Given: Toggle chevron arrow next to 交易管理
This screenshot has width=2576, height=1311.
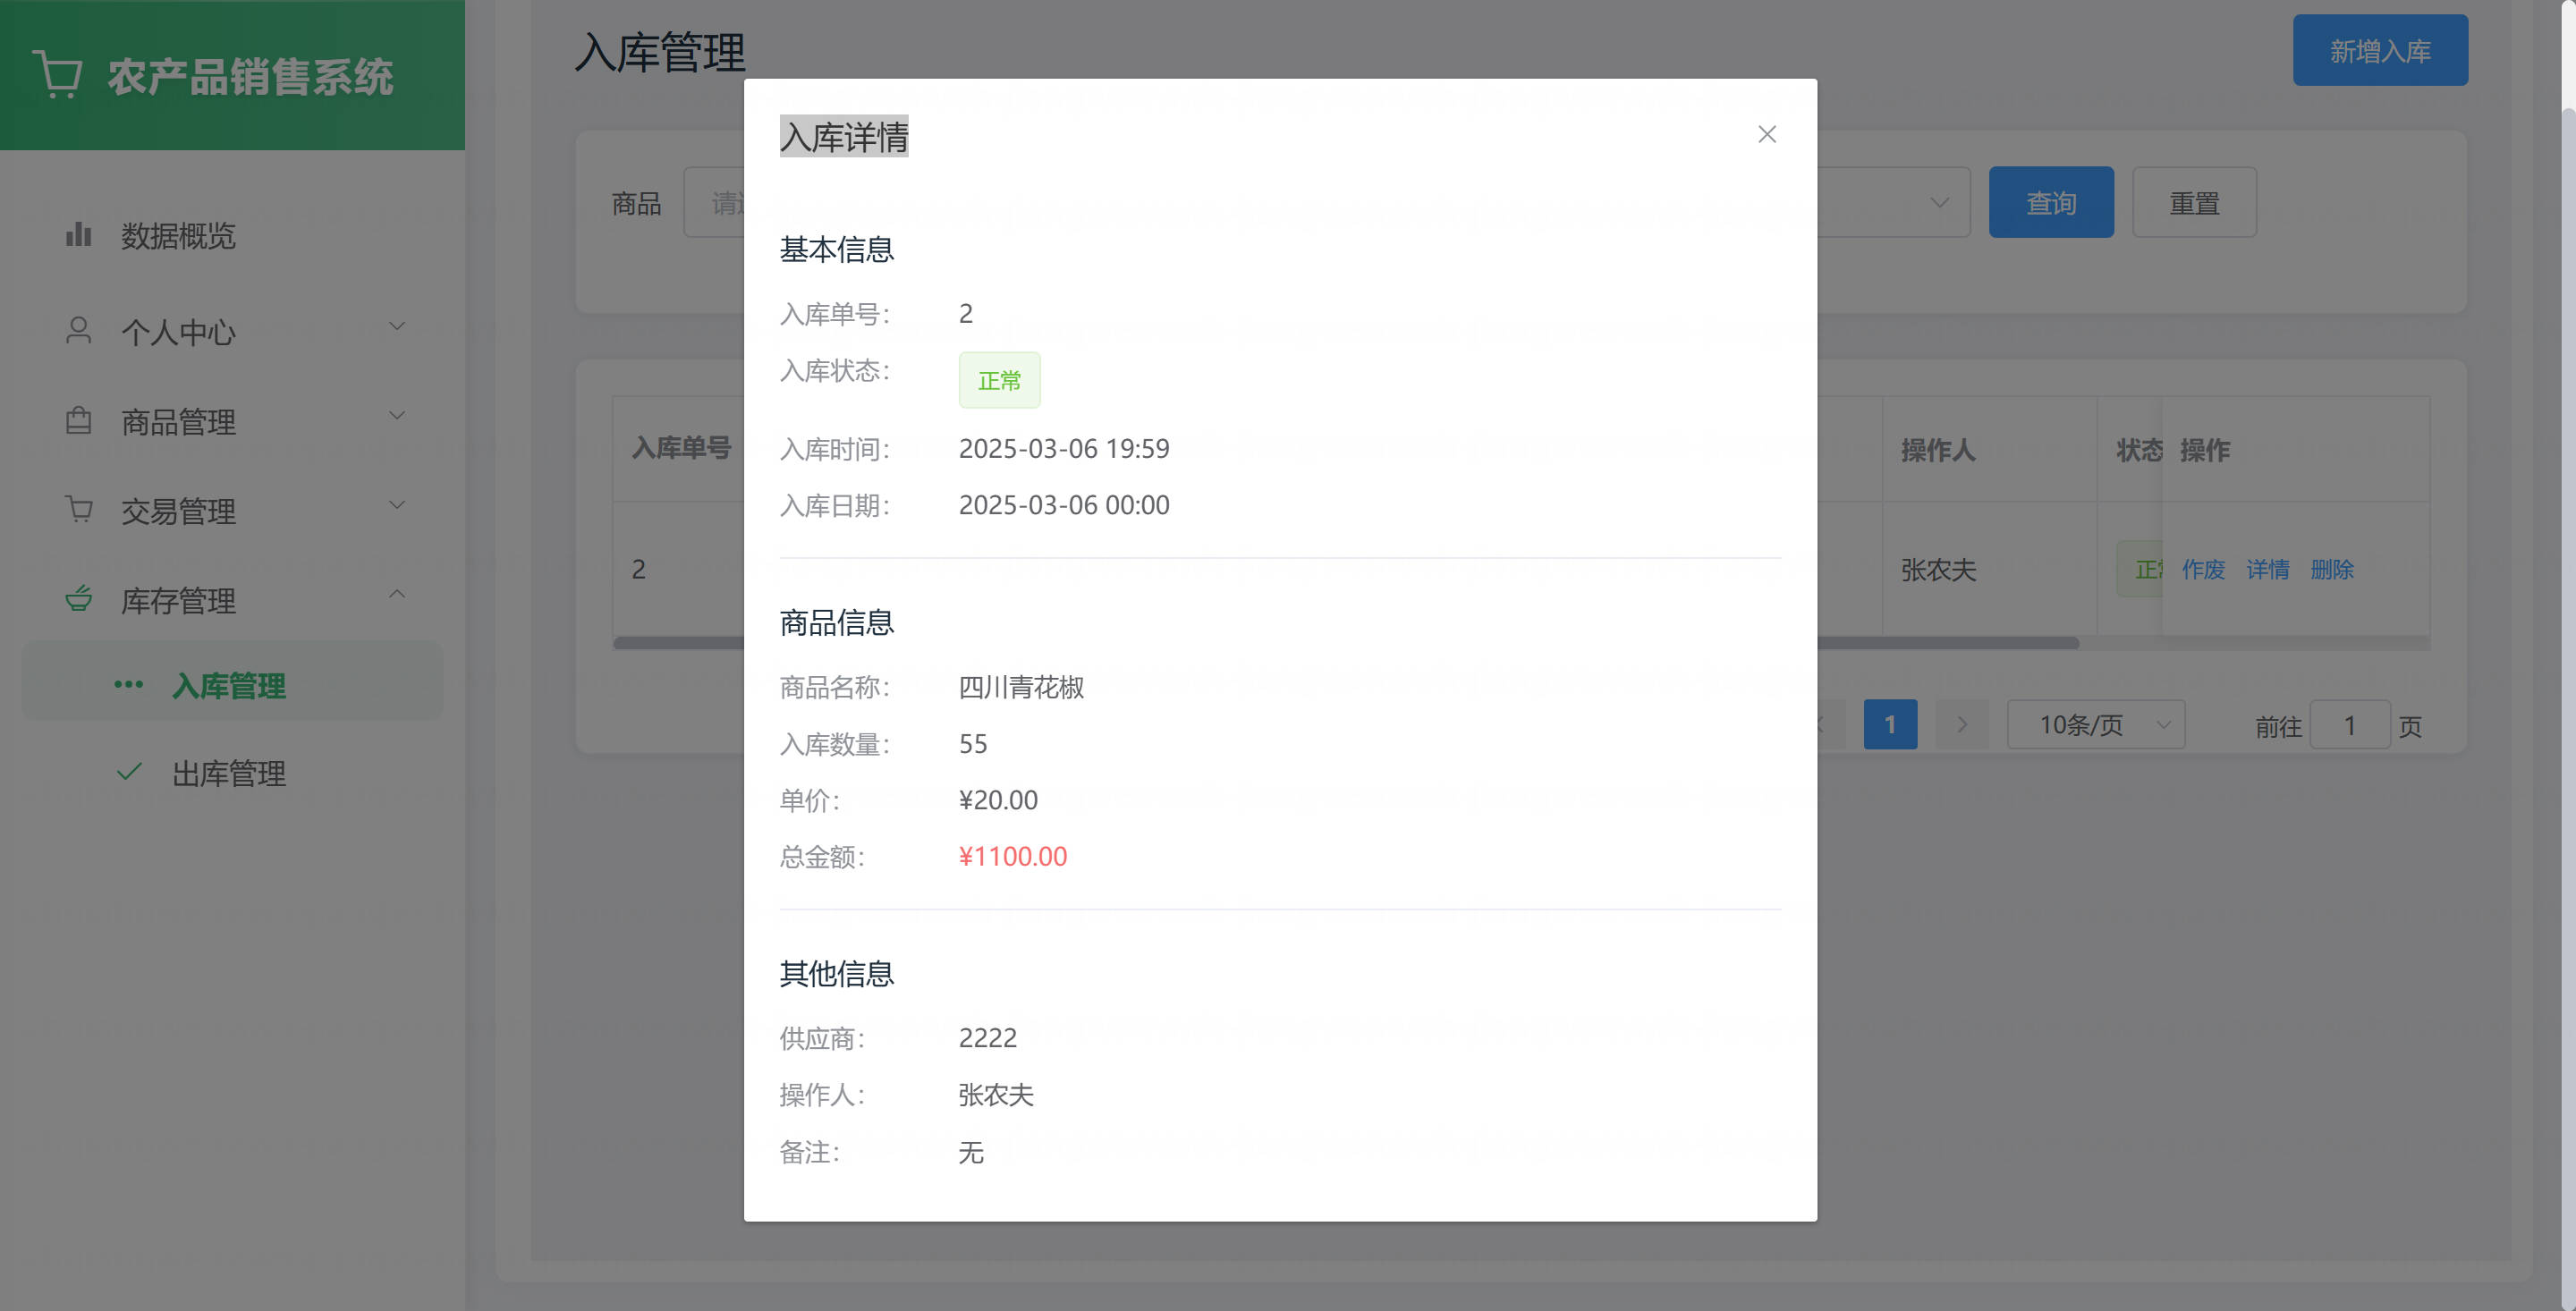Looking at the screenshot, I should [x=397, y=505].
